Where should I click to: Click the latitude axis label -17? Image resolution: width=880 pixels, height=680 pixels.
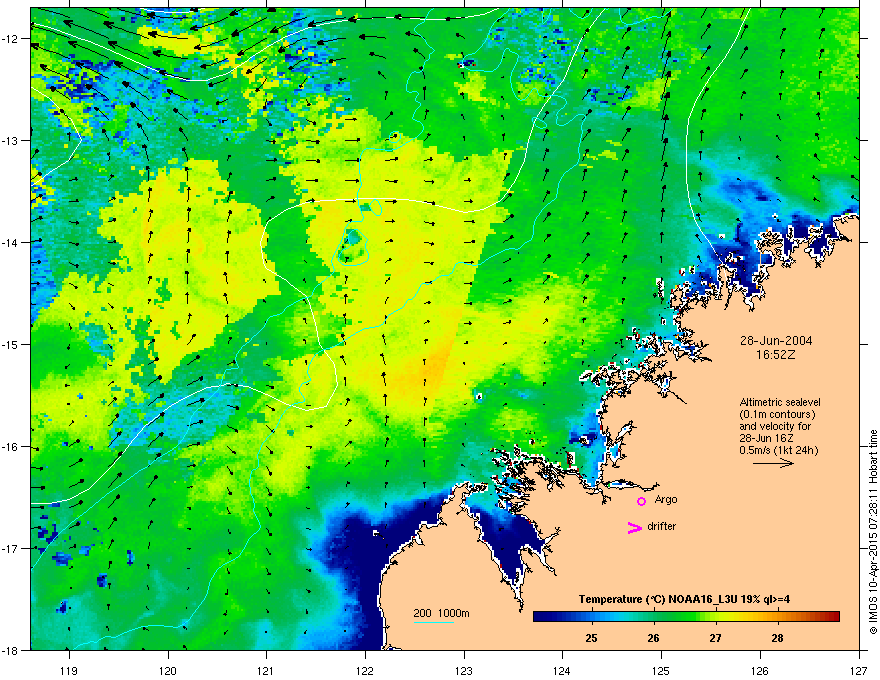(x=11, y=548)
